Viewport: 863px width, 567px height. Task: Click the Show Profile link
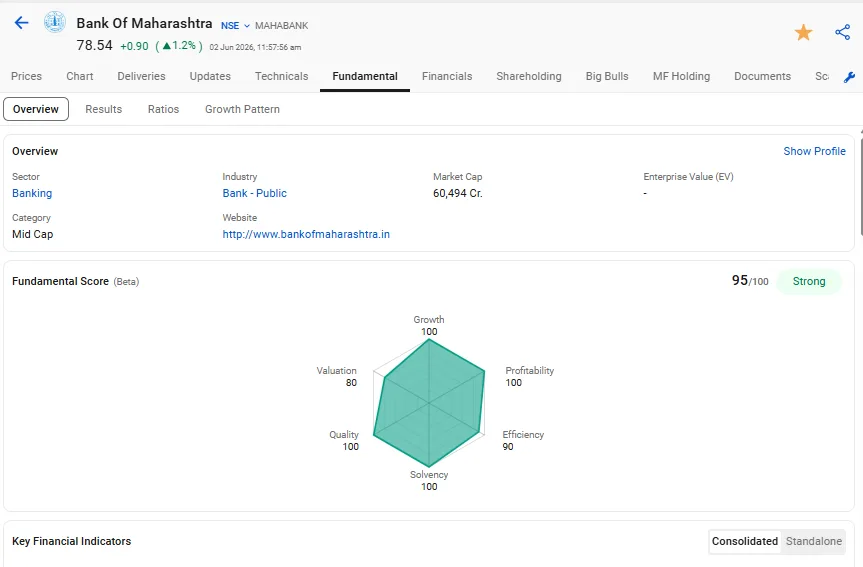[814, 151]
